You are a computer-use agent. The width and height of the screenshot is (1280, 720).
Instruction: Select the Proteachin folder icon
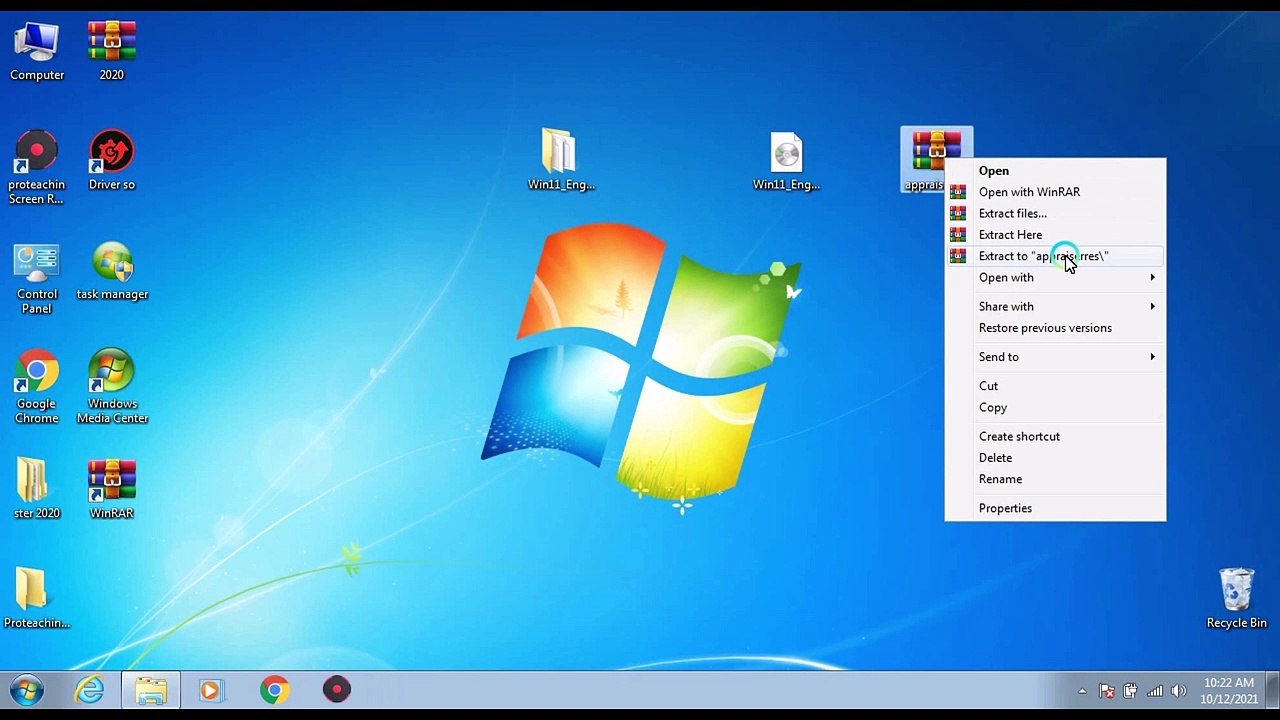(x=37, y=598)
